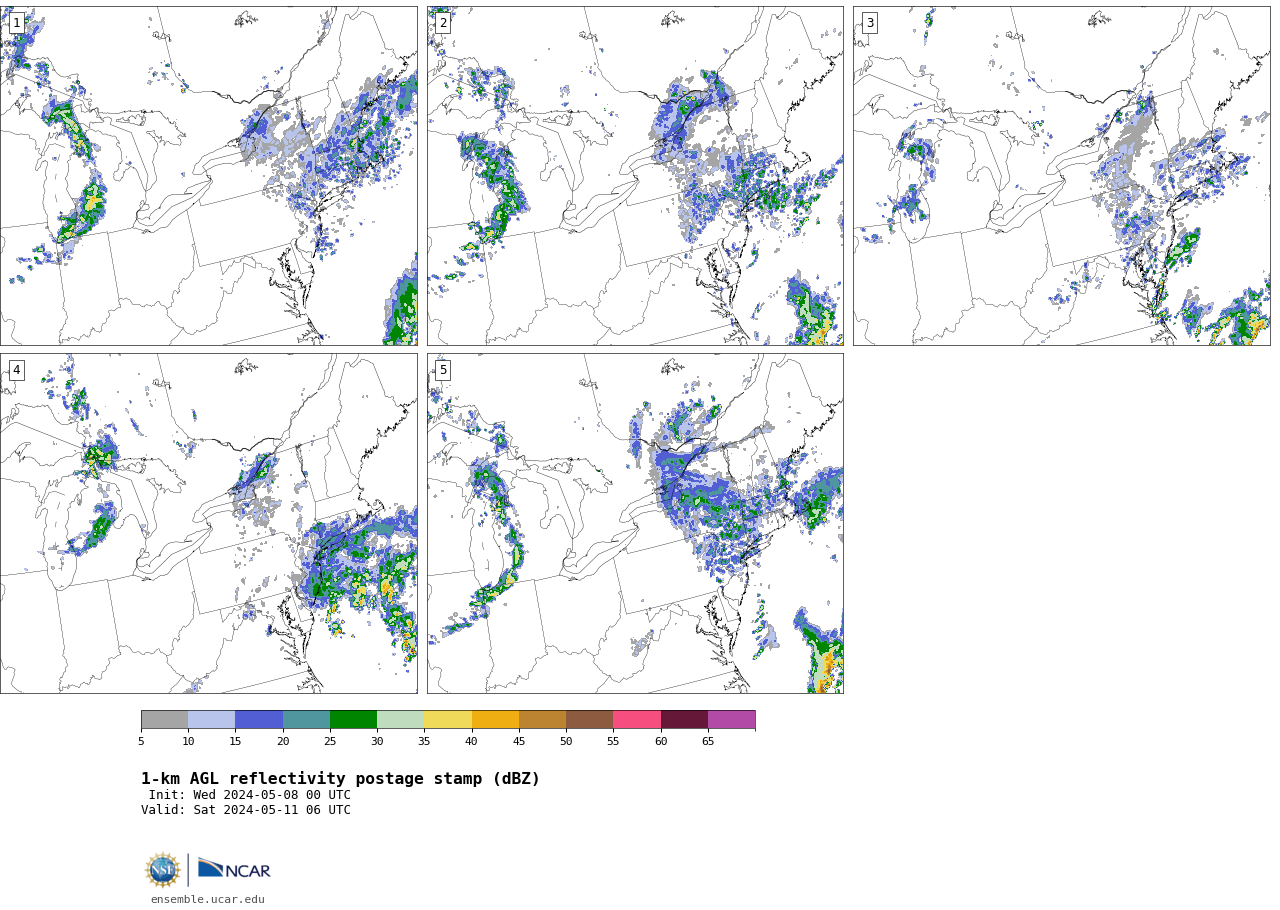Image resolution: width=1280 pixels, height=910 pixels.
Task: Click the colorbar tick label 55
Action: (x=613, y=741)
